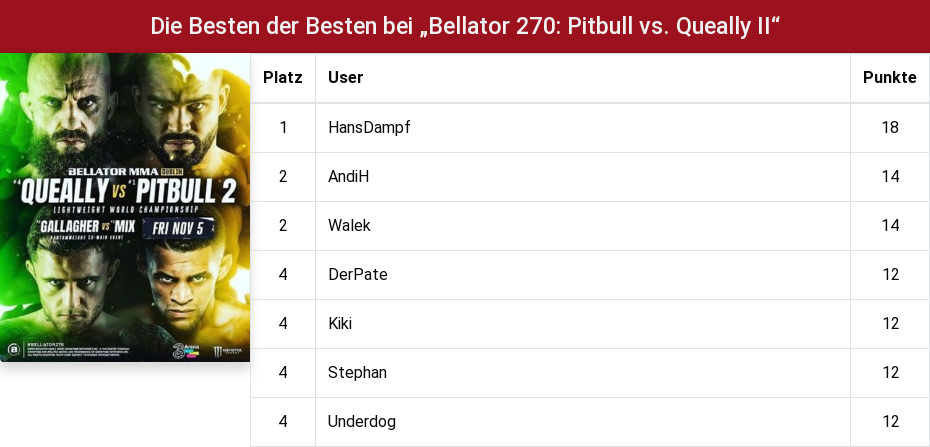Select user HansDampf in first place
The width and height of the screenshot is (930, 447).
(x=369, y=127)
